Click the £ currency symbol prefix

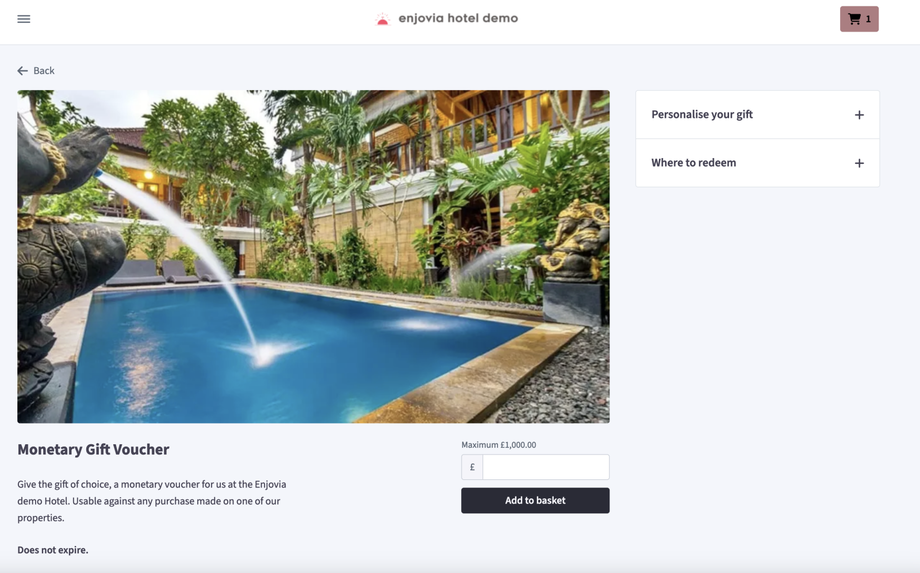click(x=472, y=467)
